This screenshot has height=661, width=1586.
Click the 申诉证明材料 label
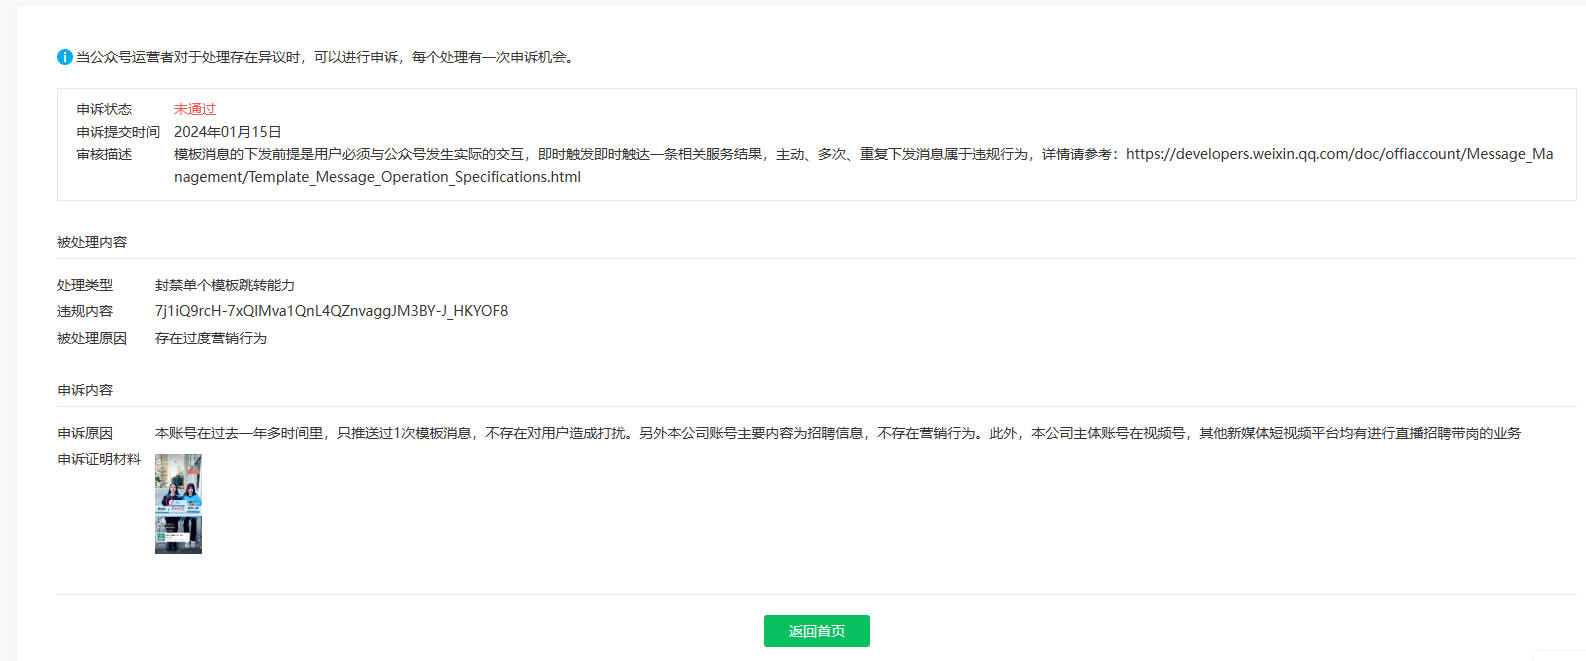point(99,459)
